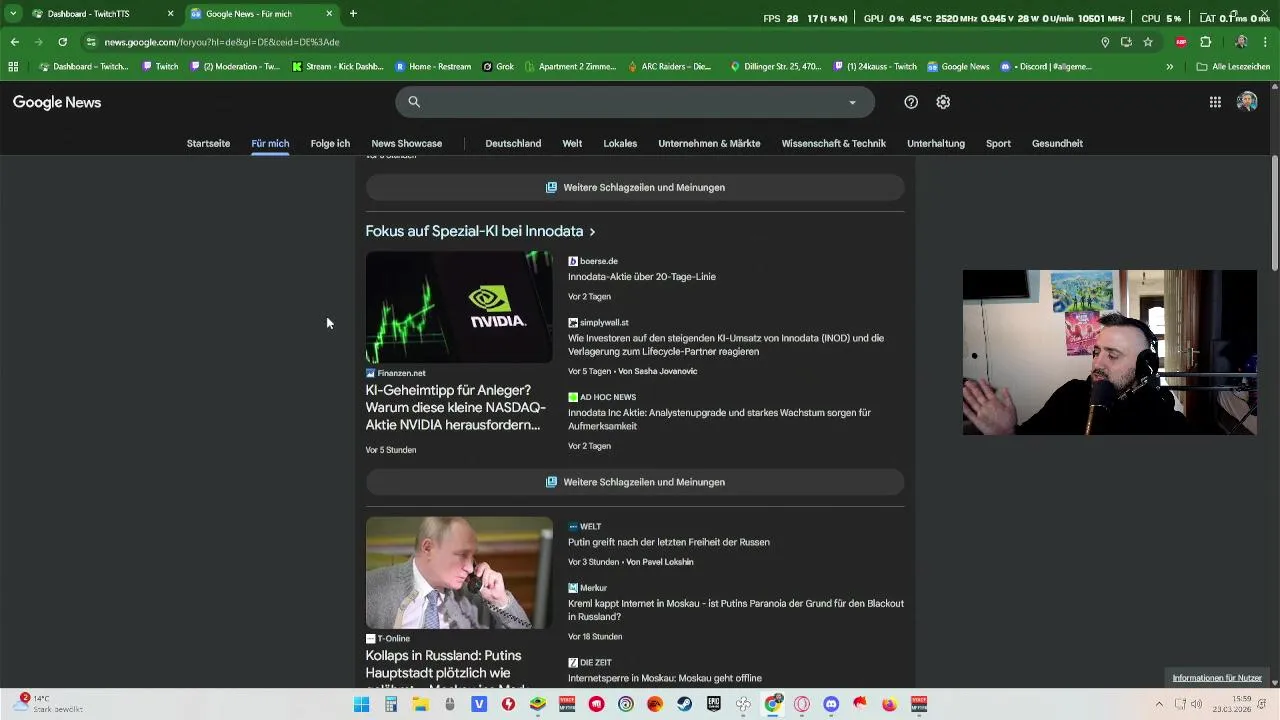
Task: Open Gesundheit section
Action: [1057, 143]
